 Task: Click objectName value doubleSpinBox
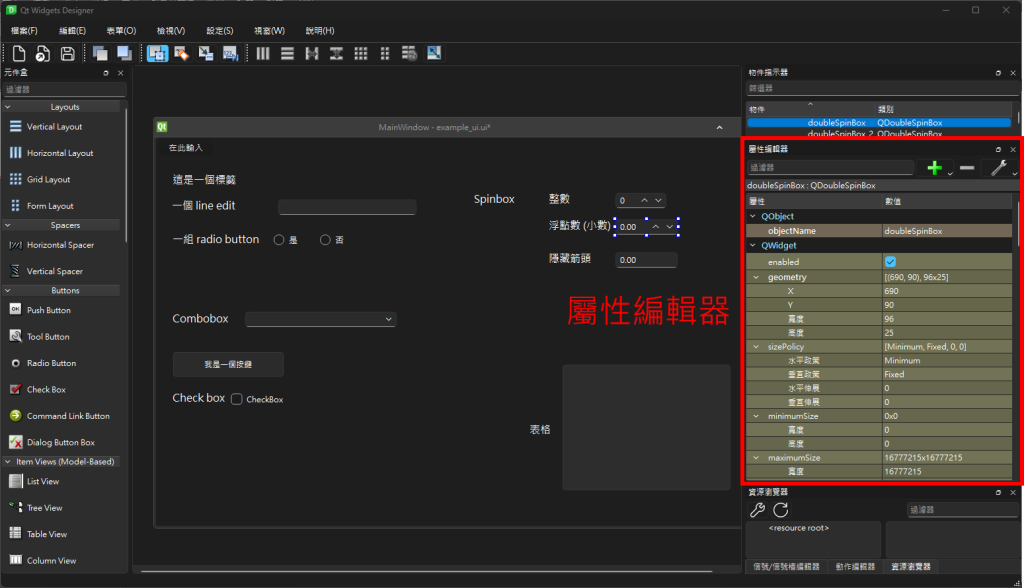pos(947,231)
